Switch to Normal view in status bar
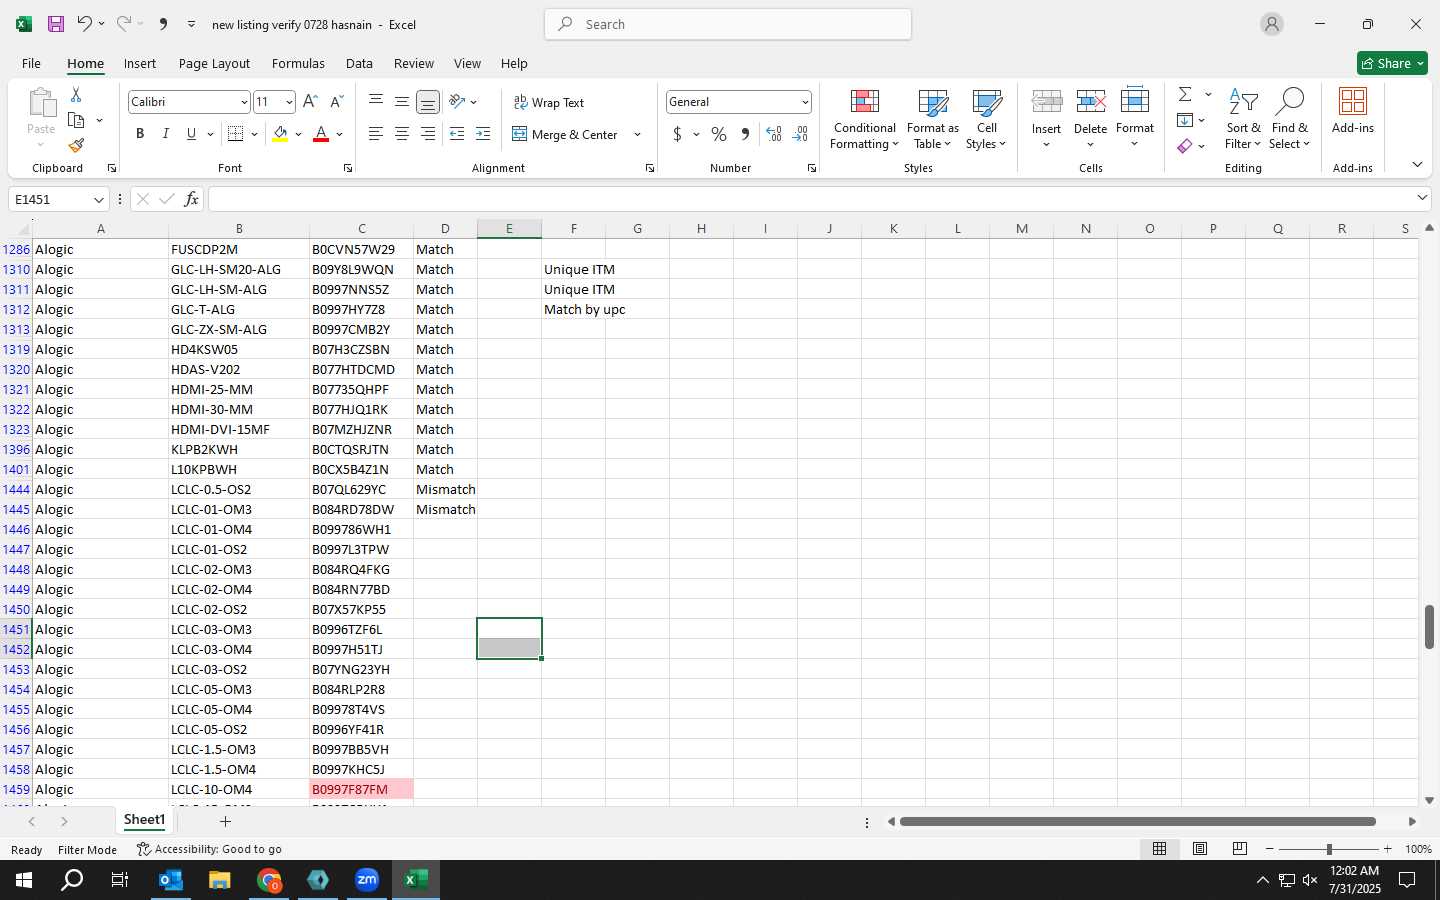The height and width of the screenshot is (900, 1440). (x=1160, y=849)
